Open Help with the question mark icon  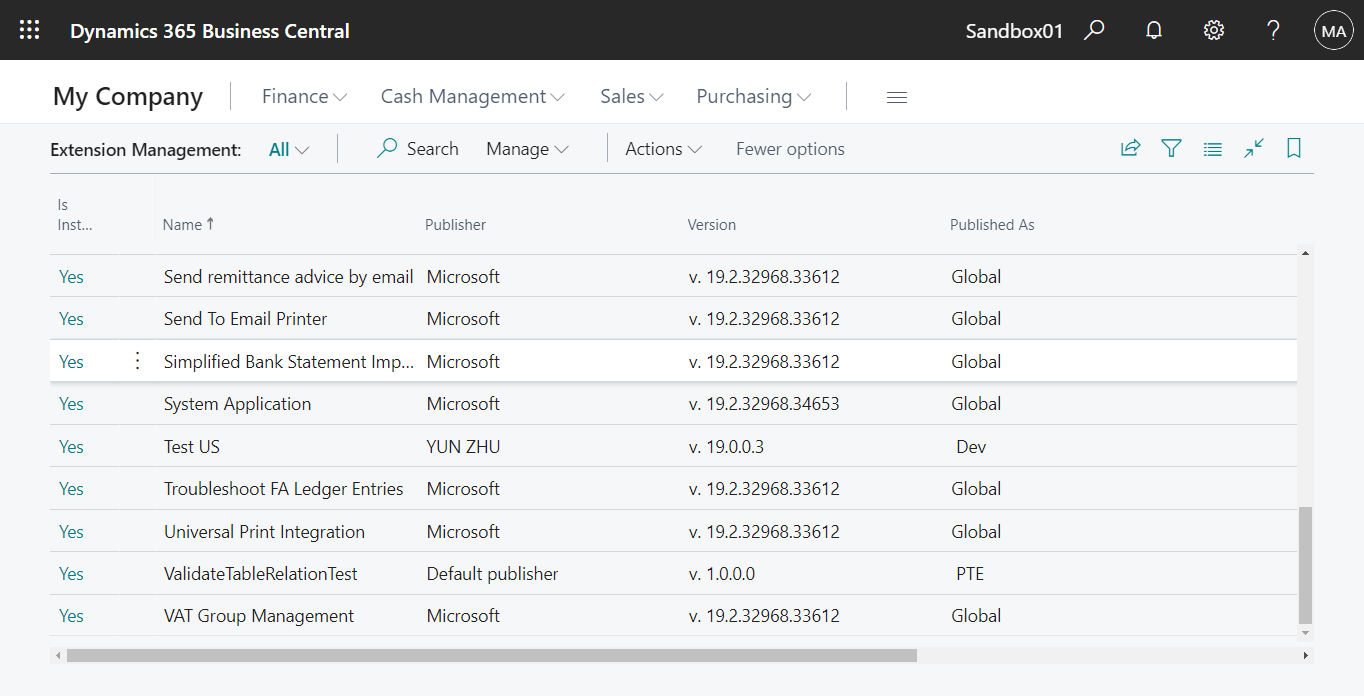tap(1273, 30)
